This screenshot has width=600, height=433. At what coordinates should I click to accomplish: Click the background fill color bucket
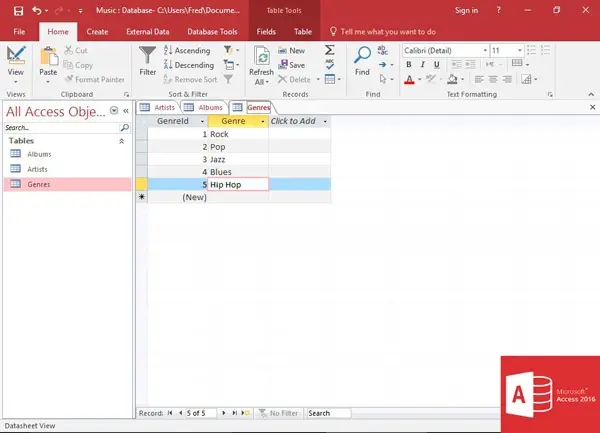(452, 79)
